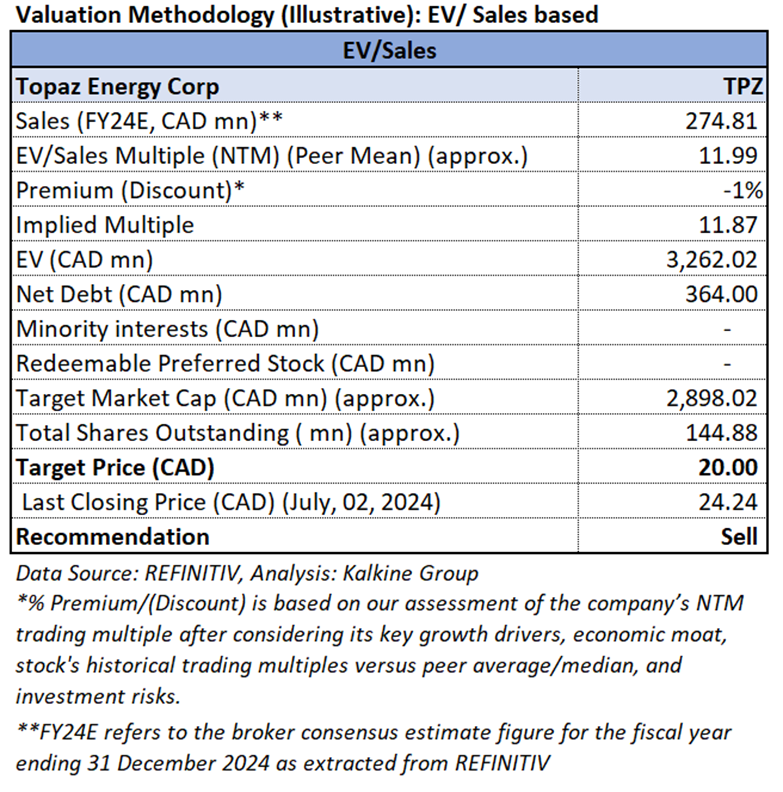Select the Premium (Discount) value -1%
The image size is (783, 792).
(743, 190)
